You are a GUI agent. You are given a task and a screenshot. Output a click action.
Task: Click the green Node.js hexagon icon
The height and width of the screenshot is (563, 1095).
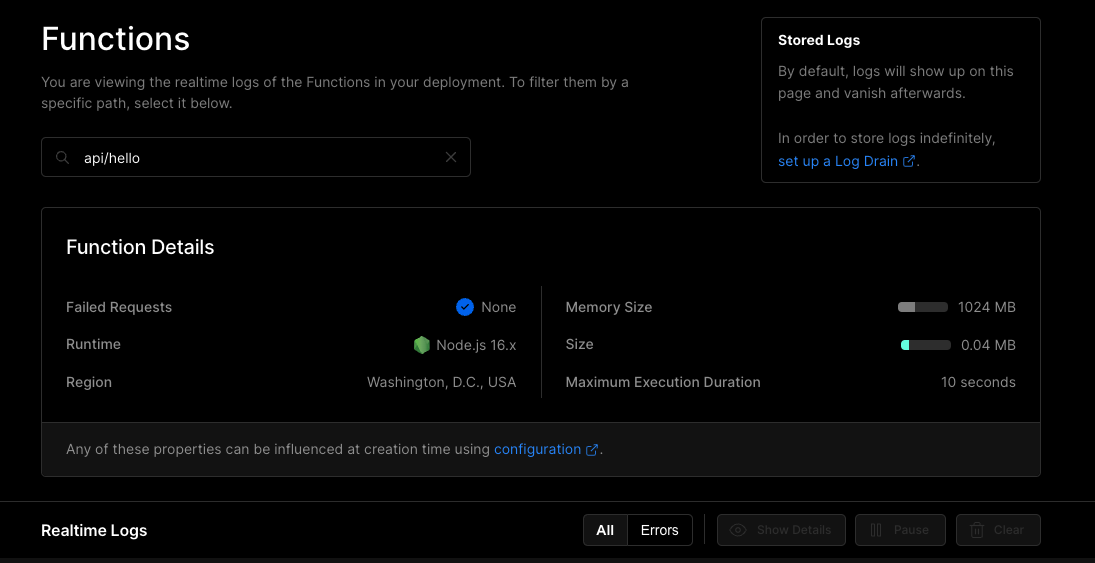click(x=422, y=345)
